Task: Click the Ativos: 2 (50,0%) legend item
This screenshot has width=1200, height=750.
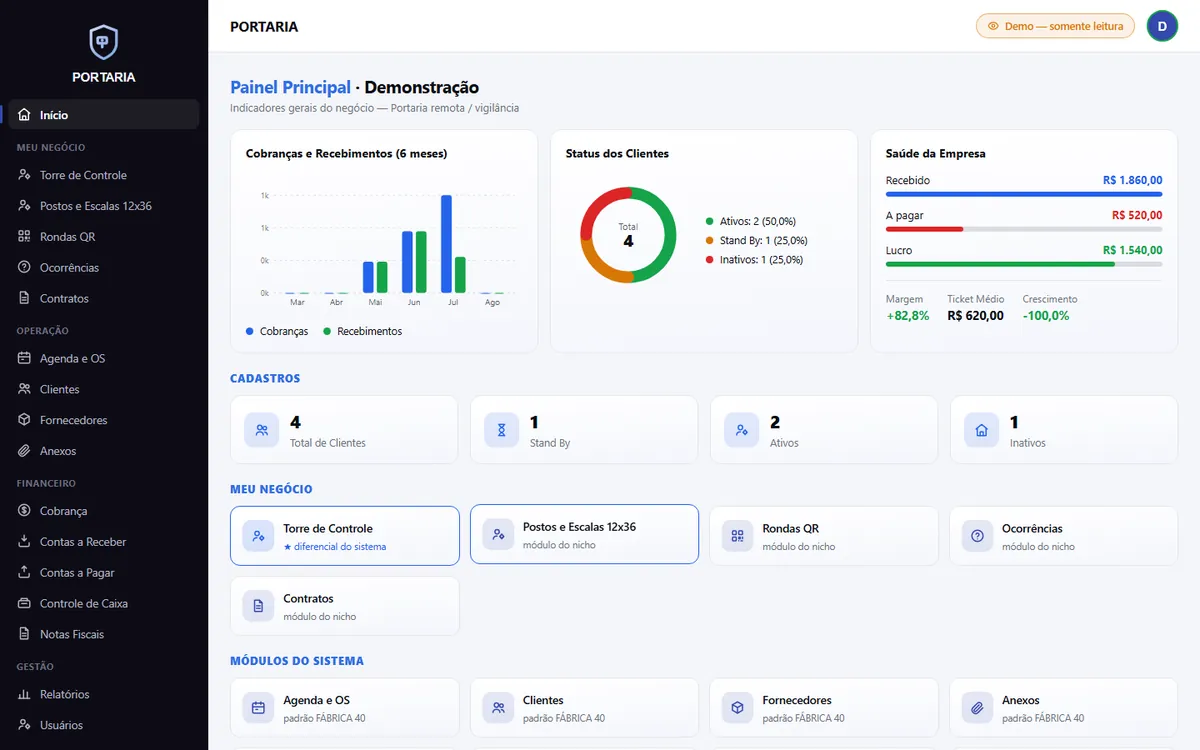Action: (x=751, y=221)
